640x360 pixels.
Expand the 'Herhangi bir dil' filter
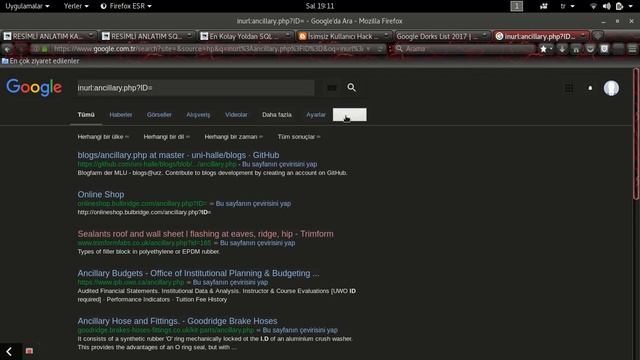tap(167, 137)
